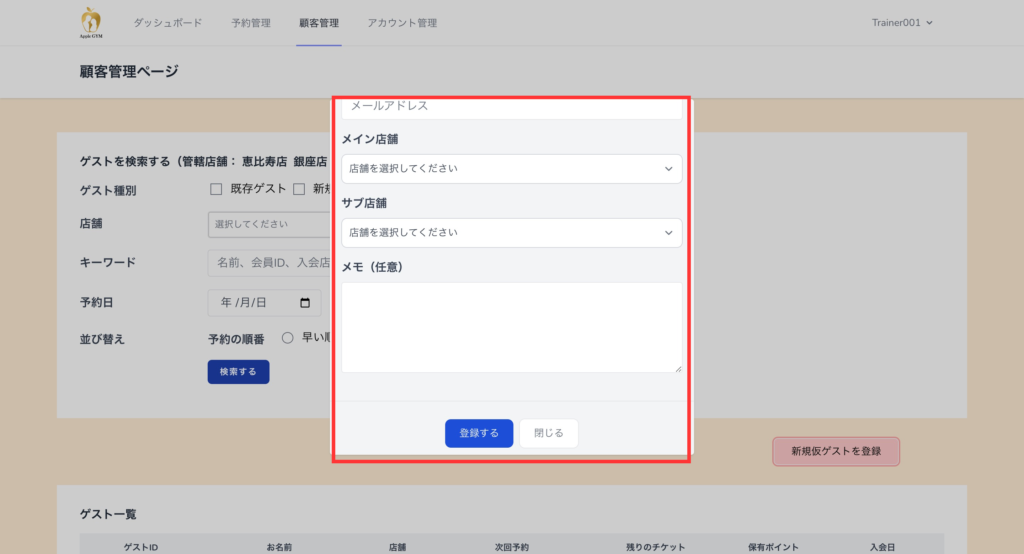Select the 早い順 radio button
Viewport: 1024px width, 554px height.
287,338
